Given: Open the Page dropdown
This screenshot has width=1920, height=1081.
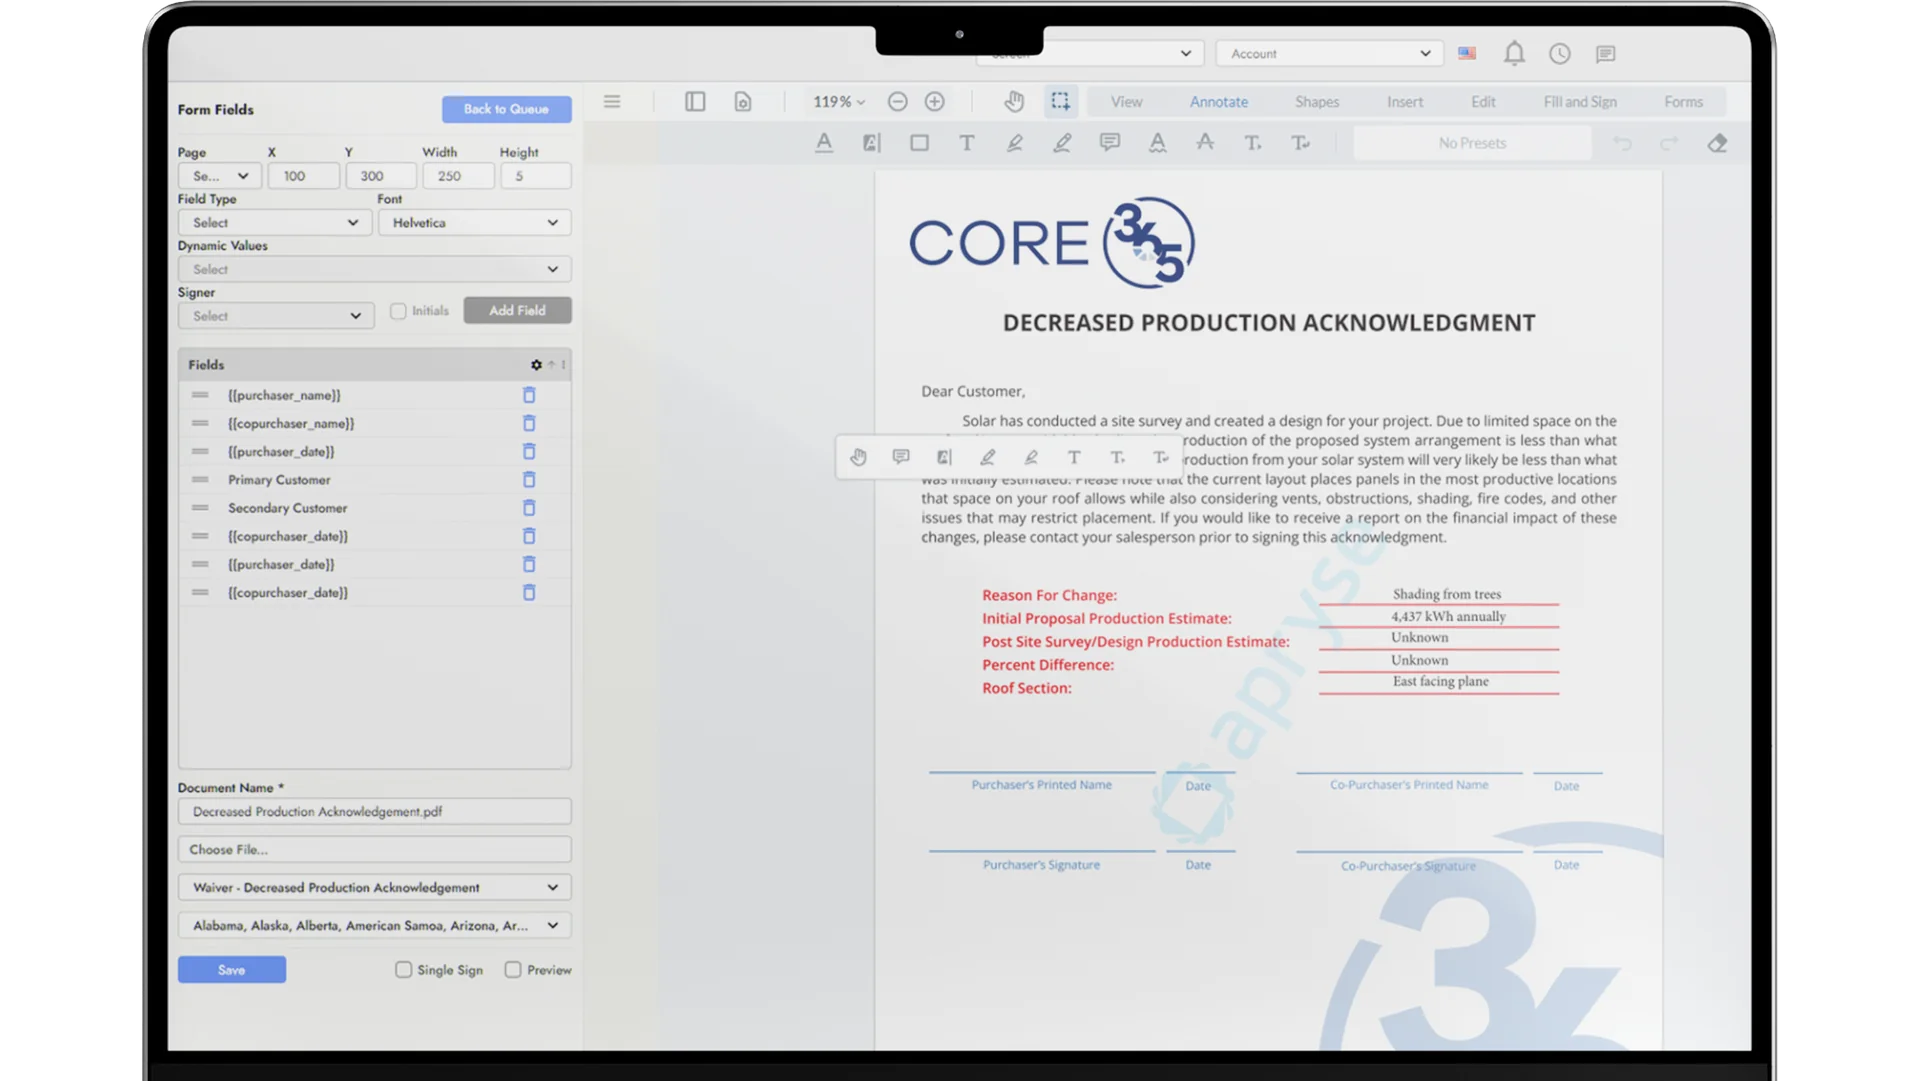Looking at the screenshot, I should click(220, 176).
